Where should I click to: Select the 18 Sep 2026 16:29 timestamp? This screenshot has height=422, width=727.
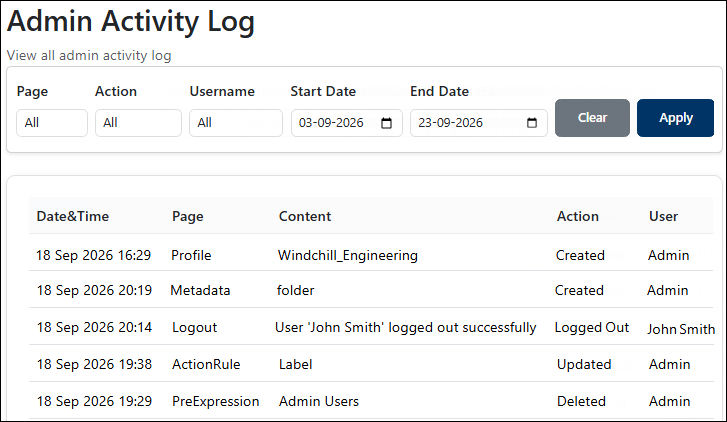tap(94, 255)
